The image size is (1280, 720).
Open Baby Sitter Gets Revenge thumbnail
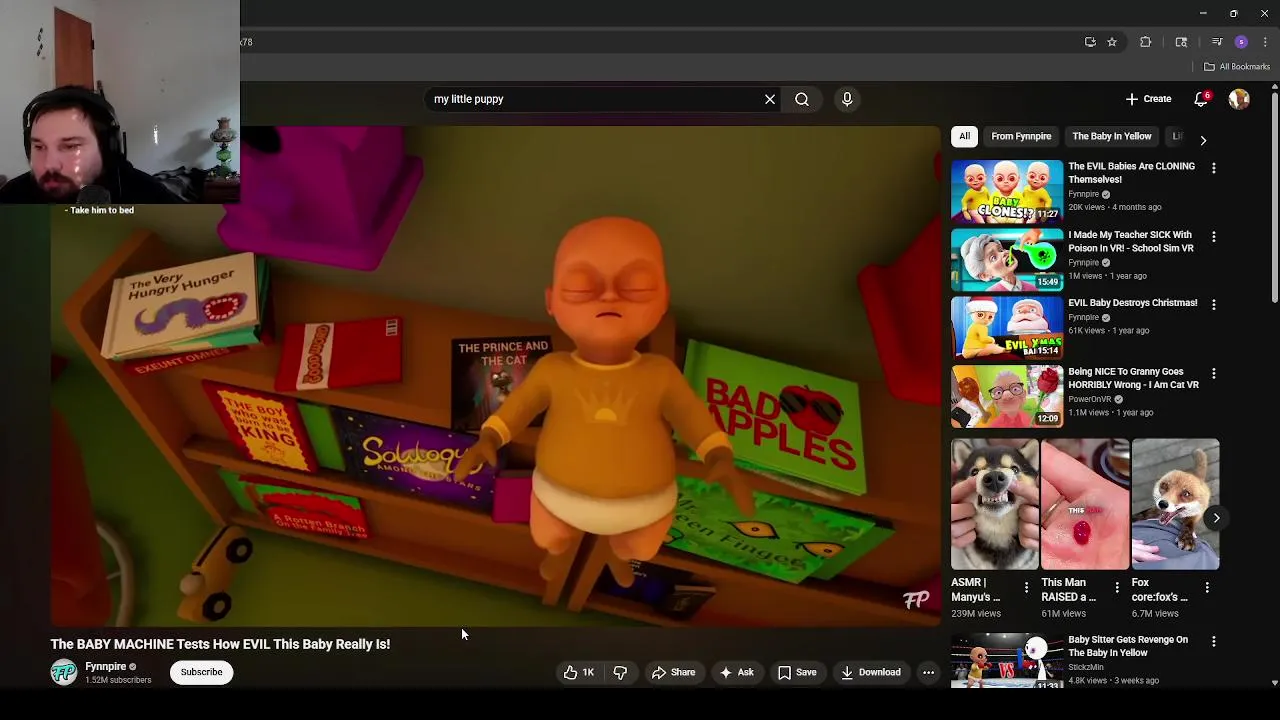point(1007,661)
